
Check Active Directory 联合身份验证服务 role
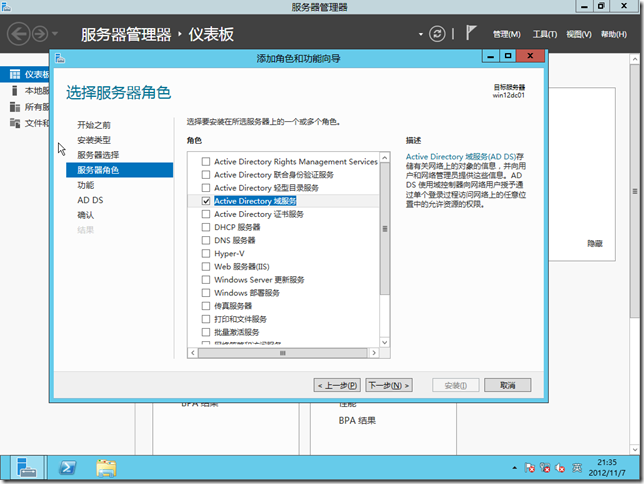pyautogui.click(x=206, y=175)
